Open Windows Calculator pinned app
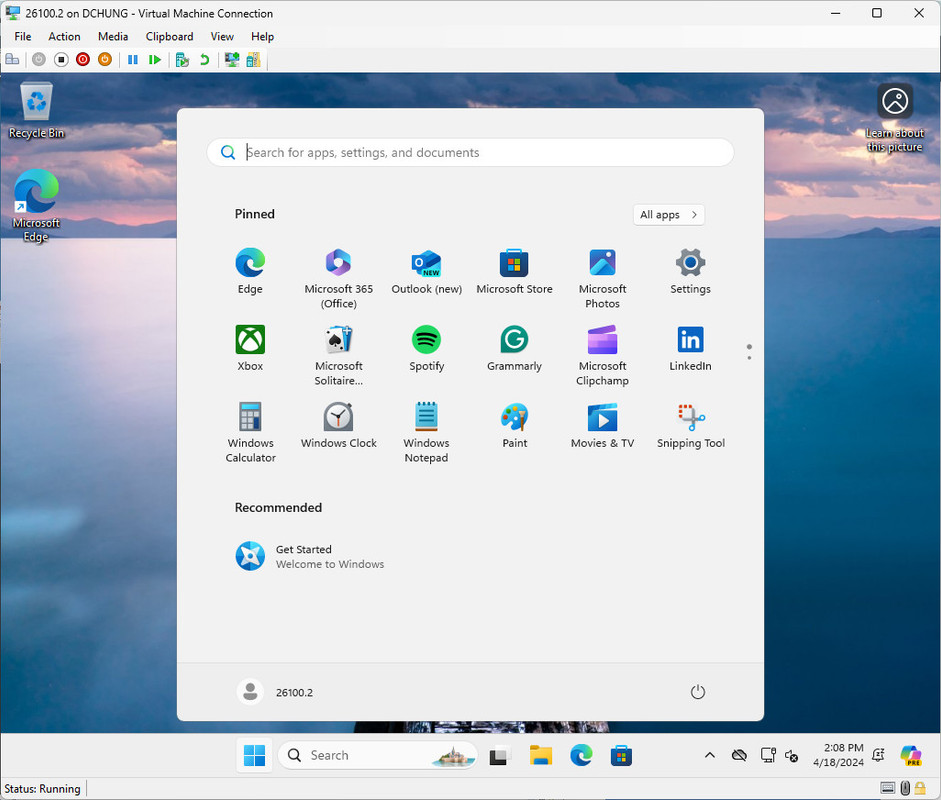Viewport: 941px width, 800px height. (x=250, y=432)
